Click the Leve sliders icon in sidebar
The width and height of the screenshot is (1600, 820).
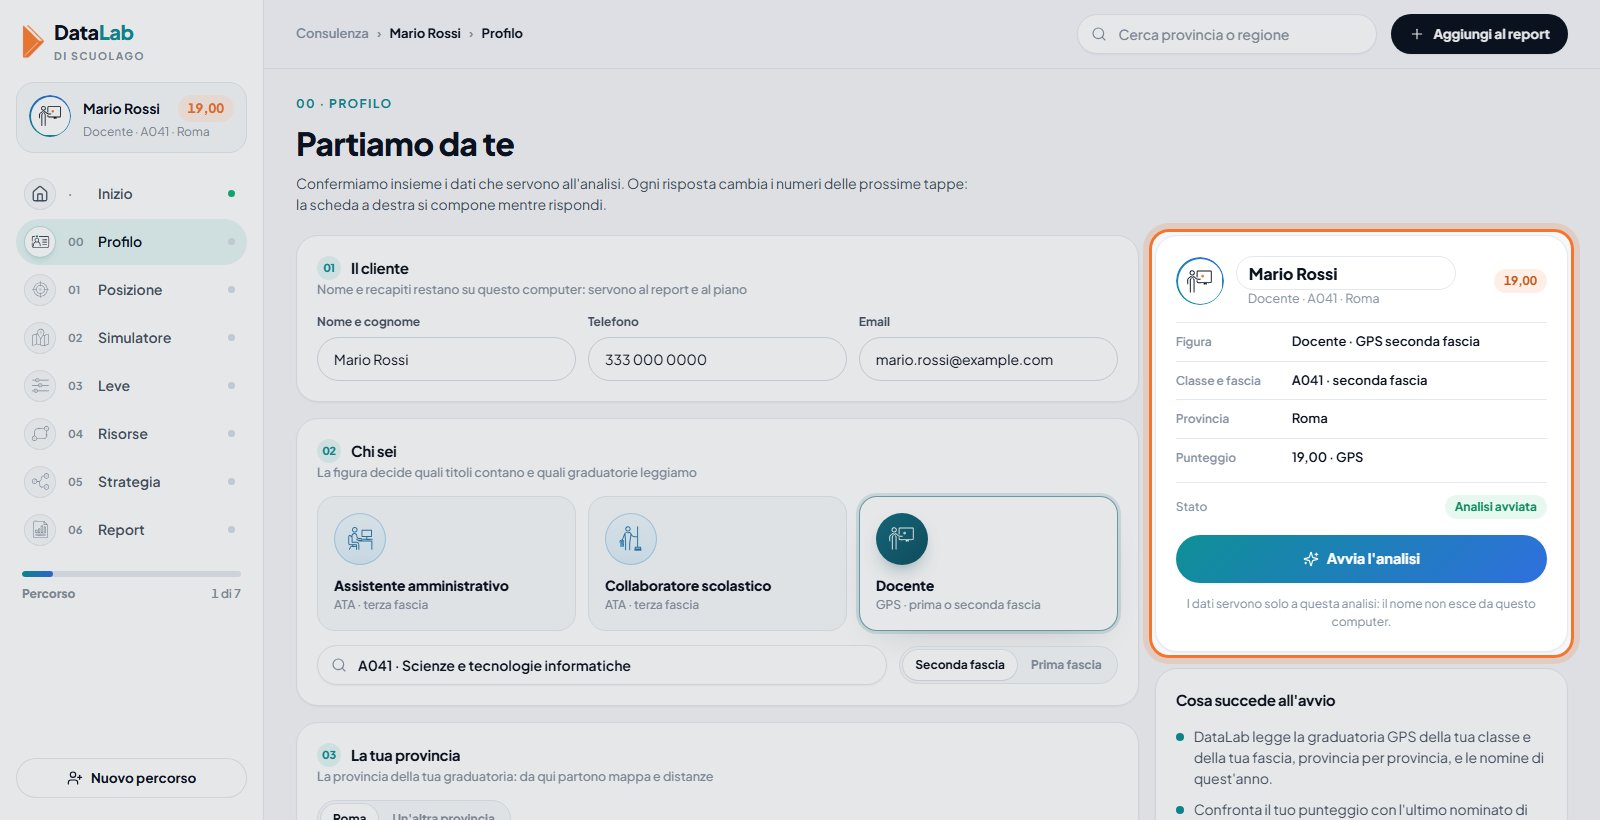tap(40, 386)
